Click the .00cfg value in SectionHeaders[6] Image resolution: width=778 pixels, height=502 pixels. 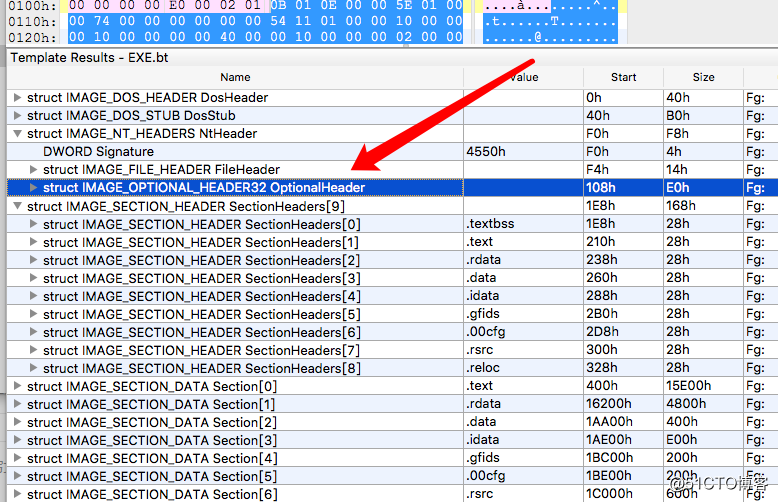click(486, 332)
